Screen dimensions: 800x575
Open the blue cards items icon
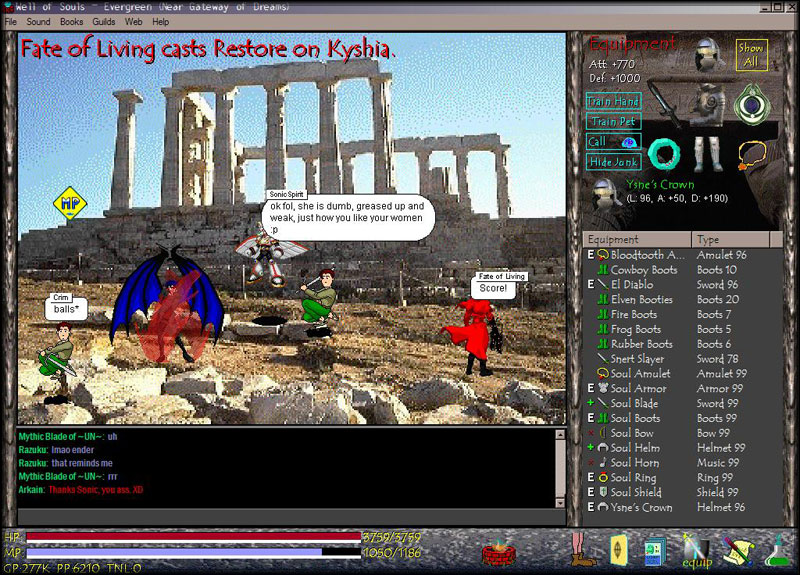click(x=655, y=550)
